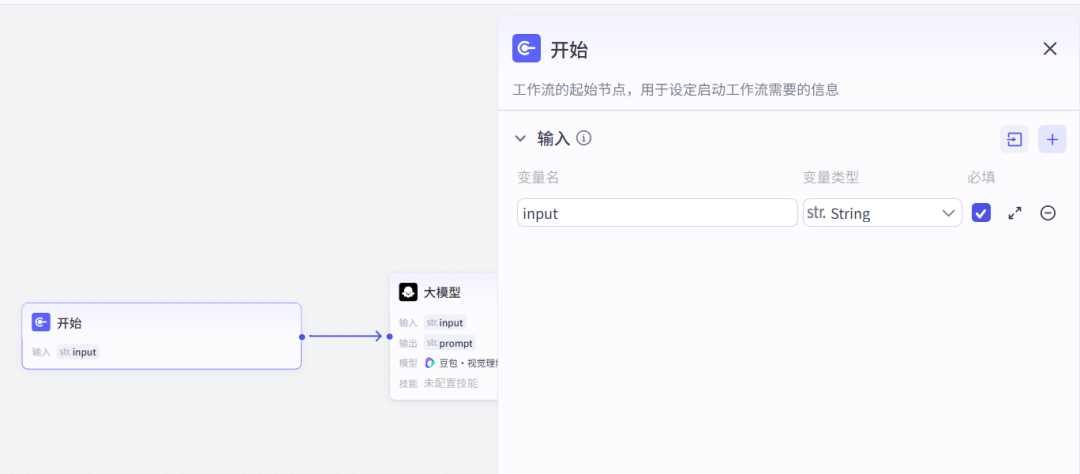
Task: Remove the input variable with the minus icon
Action: 1048,213
